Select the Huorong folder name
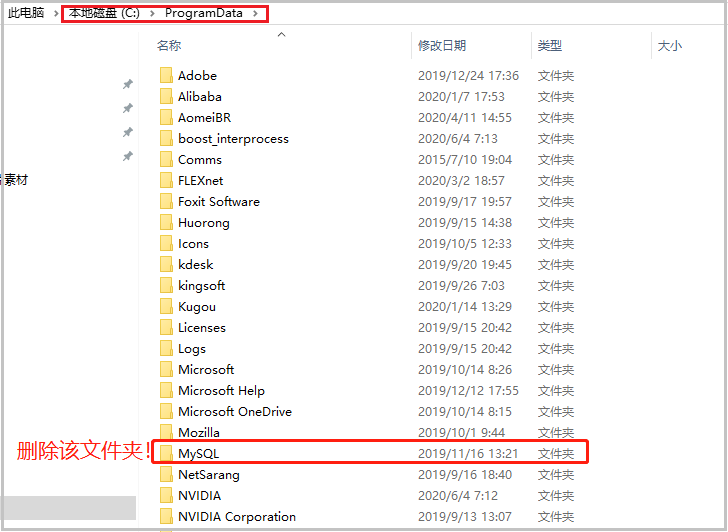Viewport: 728px width, 532px height. pos(204,223)
